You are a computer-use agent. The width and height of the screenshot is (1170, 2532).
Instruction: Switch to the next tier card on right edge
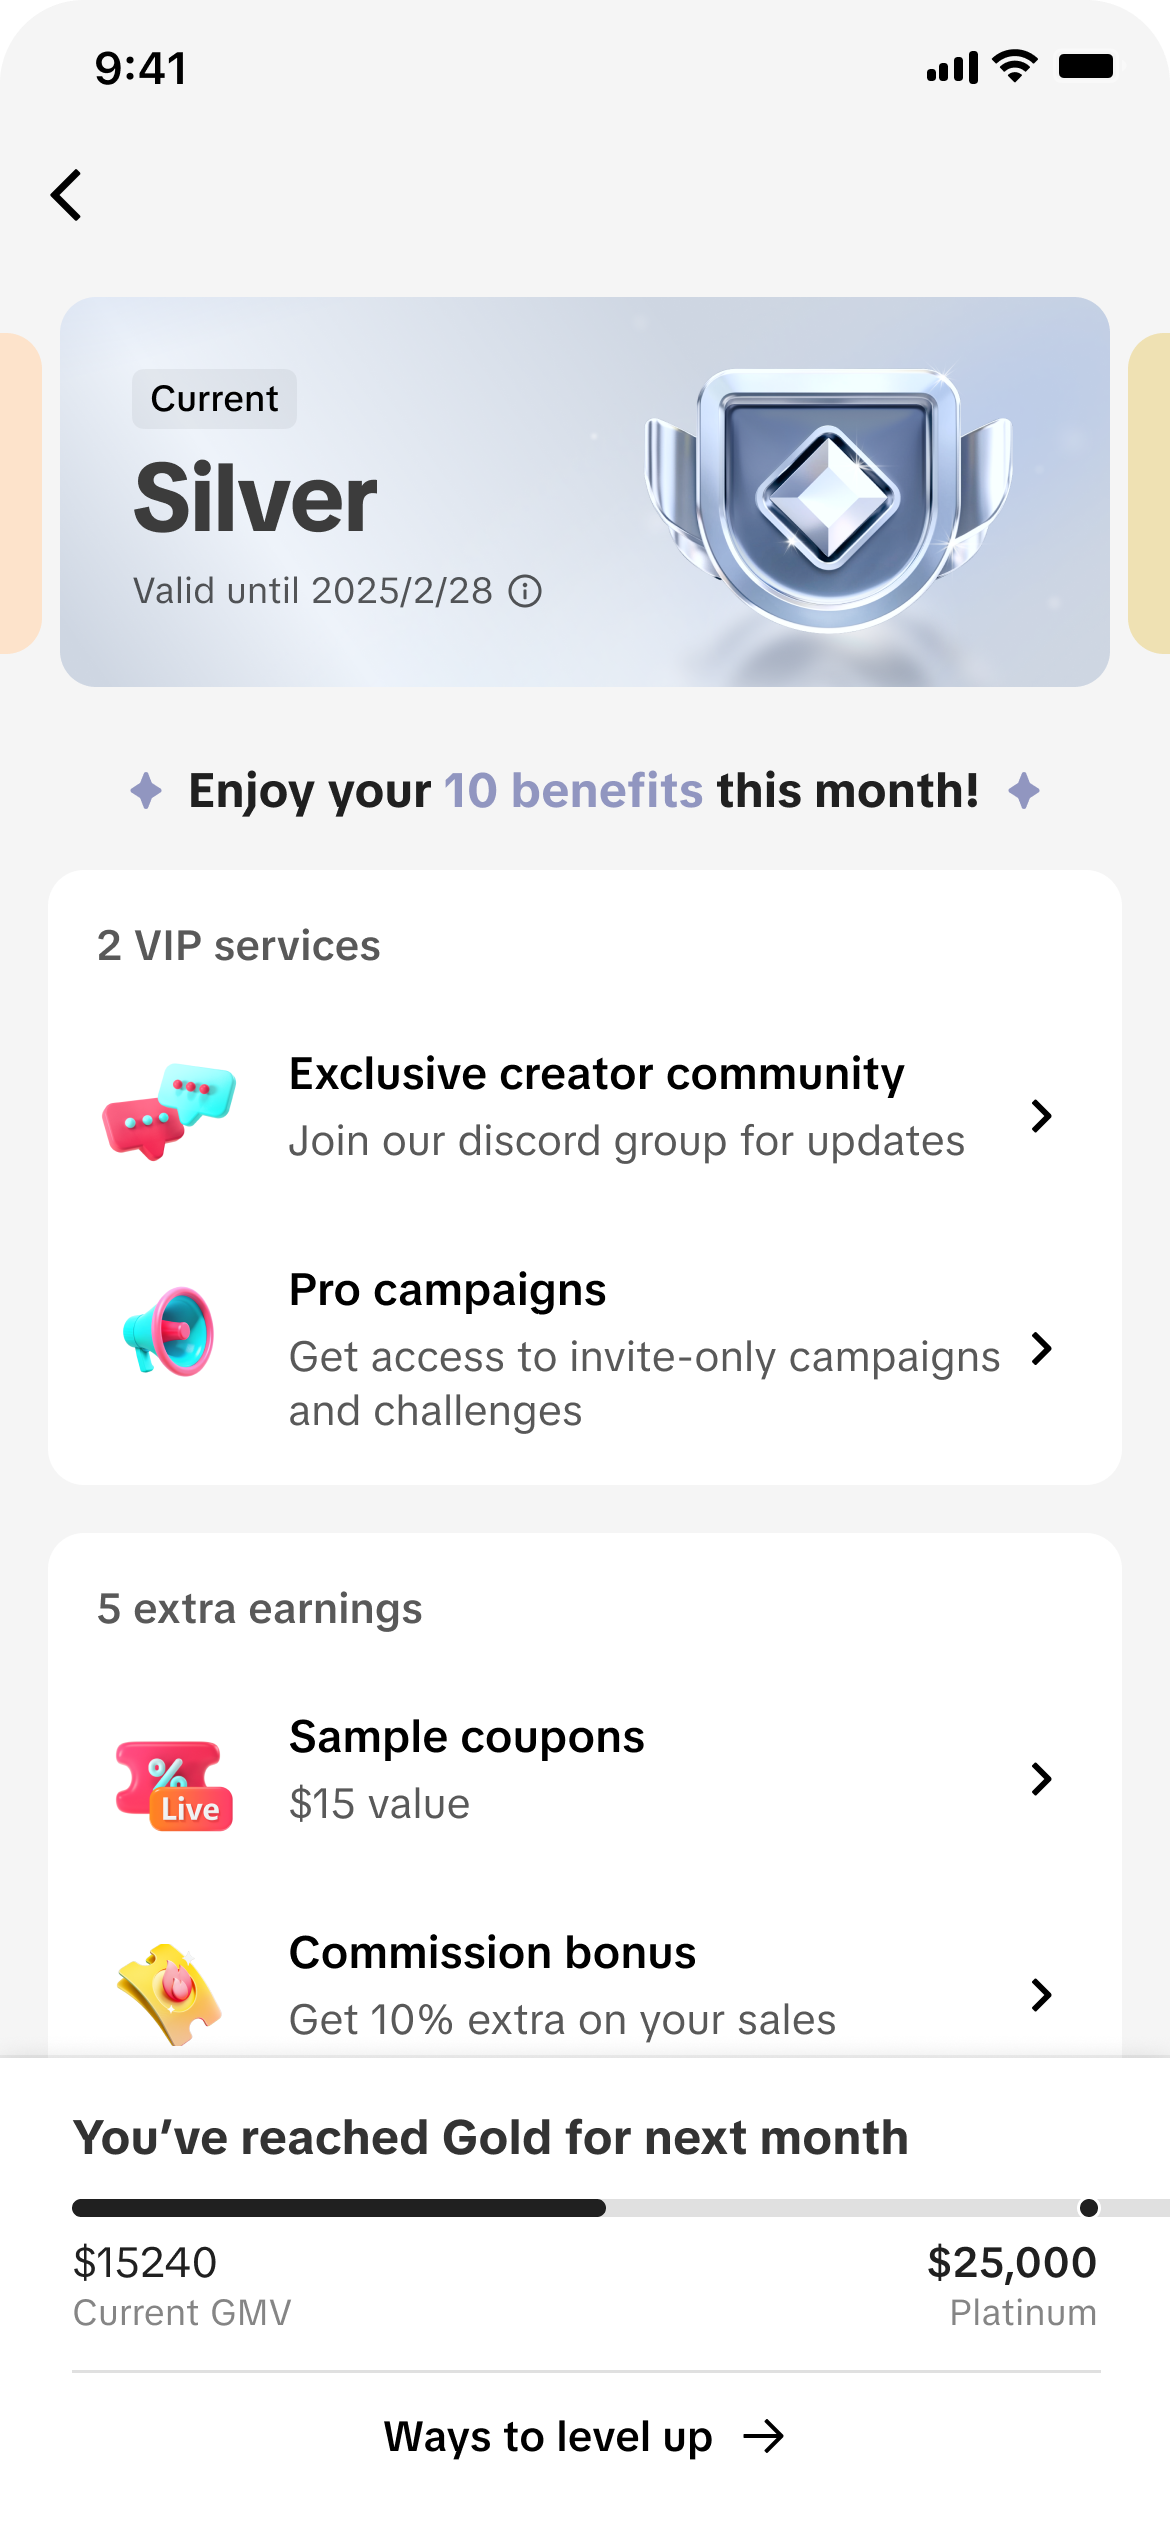pos(1150,492)
